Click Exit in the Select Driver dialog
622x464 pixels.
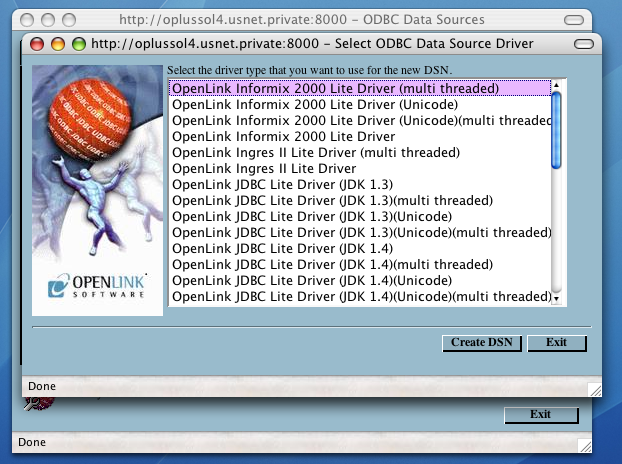pyautogui.click(x=557, y=343)
